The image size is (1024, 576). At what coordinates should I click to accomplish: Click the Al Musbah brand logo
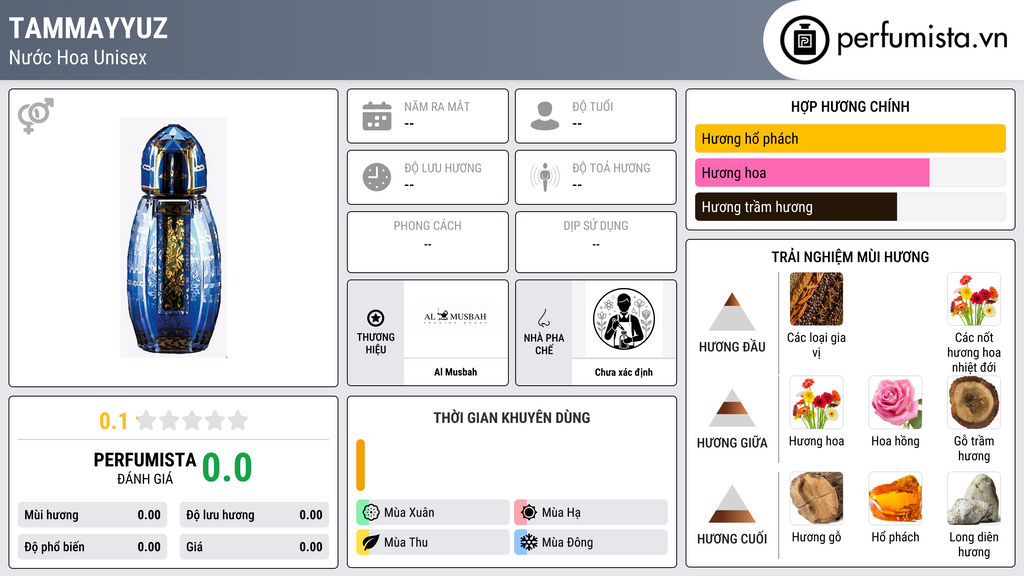pyautogui.click(x=455, y=317)
